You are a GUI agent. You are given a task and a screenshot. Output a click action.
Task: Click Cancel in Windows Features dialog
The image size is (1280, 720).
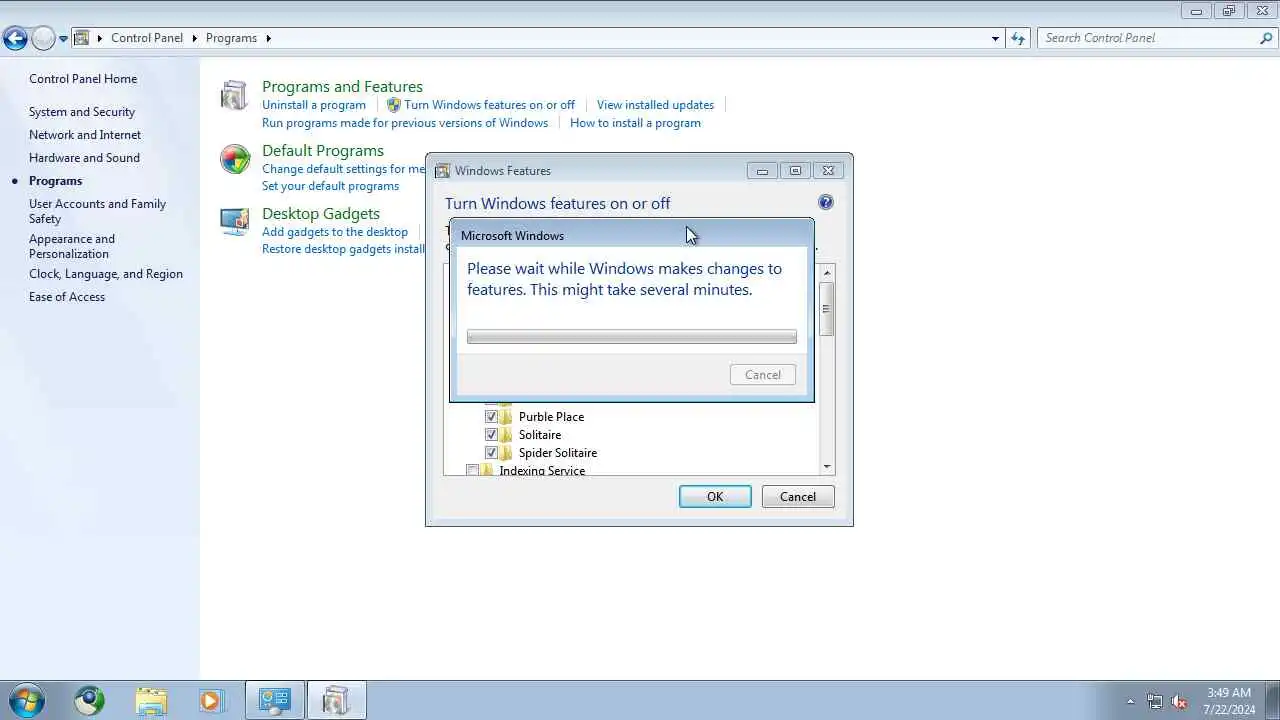(x=798, y=497)
